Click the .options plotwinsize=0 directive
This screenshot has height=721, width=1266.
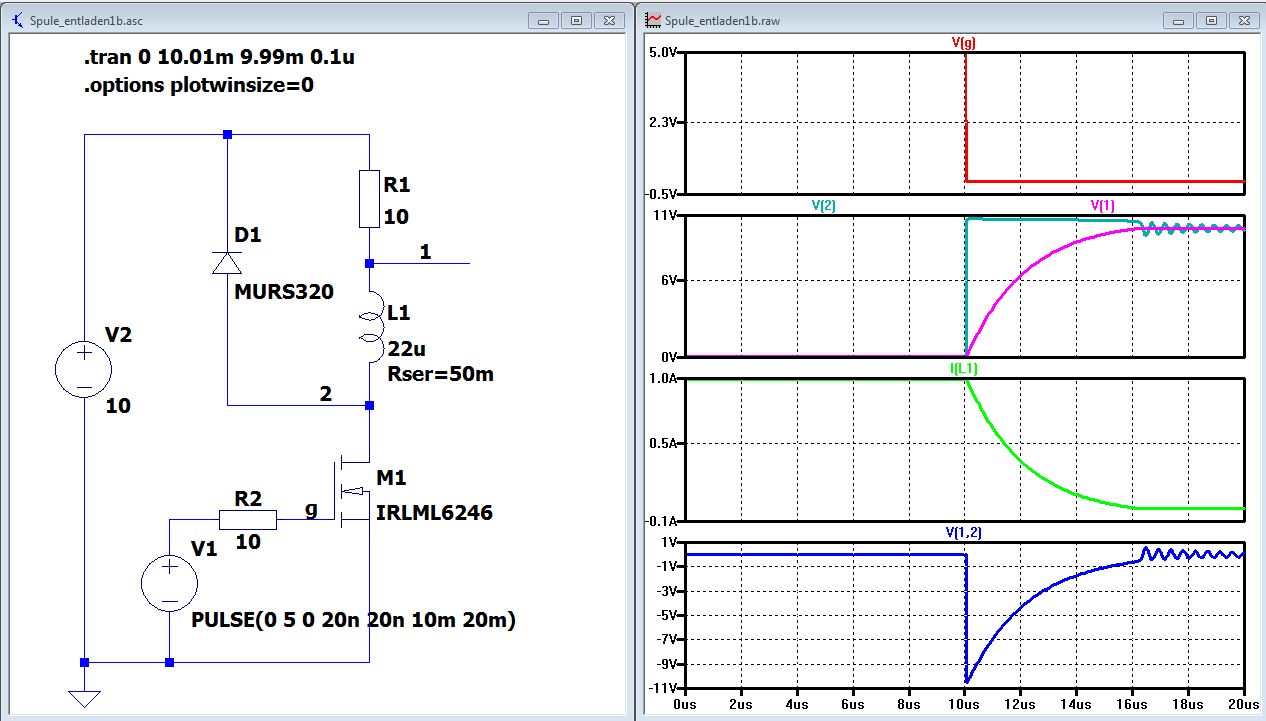click(x=199, y=85)
